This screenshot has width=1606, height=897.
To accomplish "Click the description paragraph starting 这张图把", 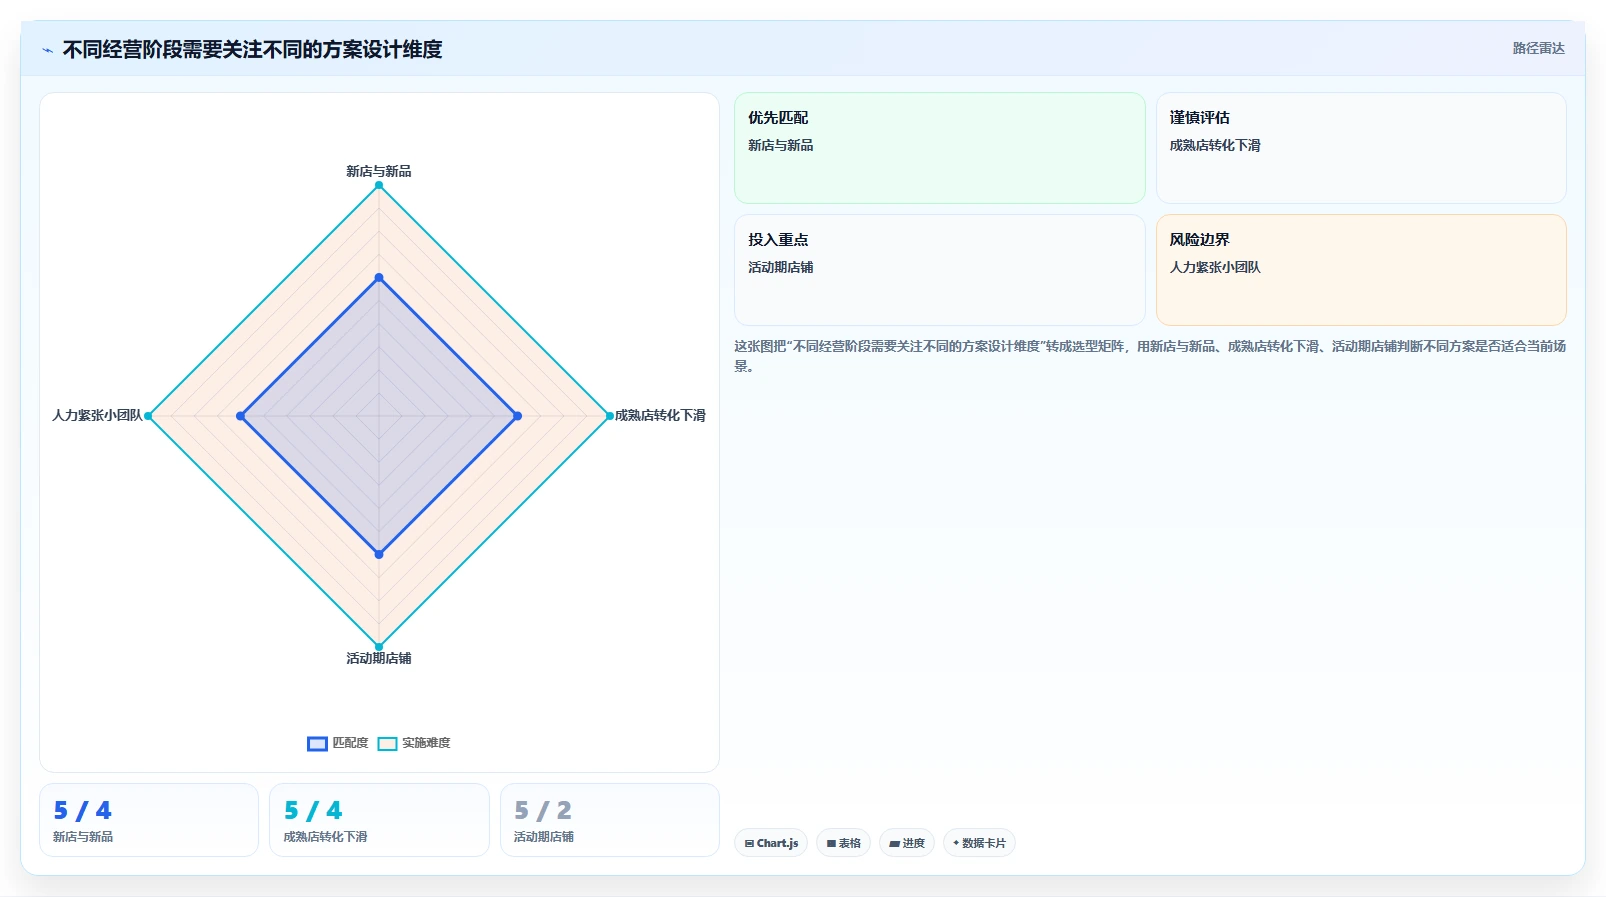I will 1150,356.
